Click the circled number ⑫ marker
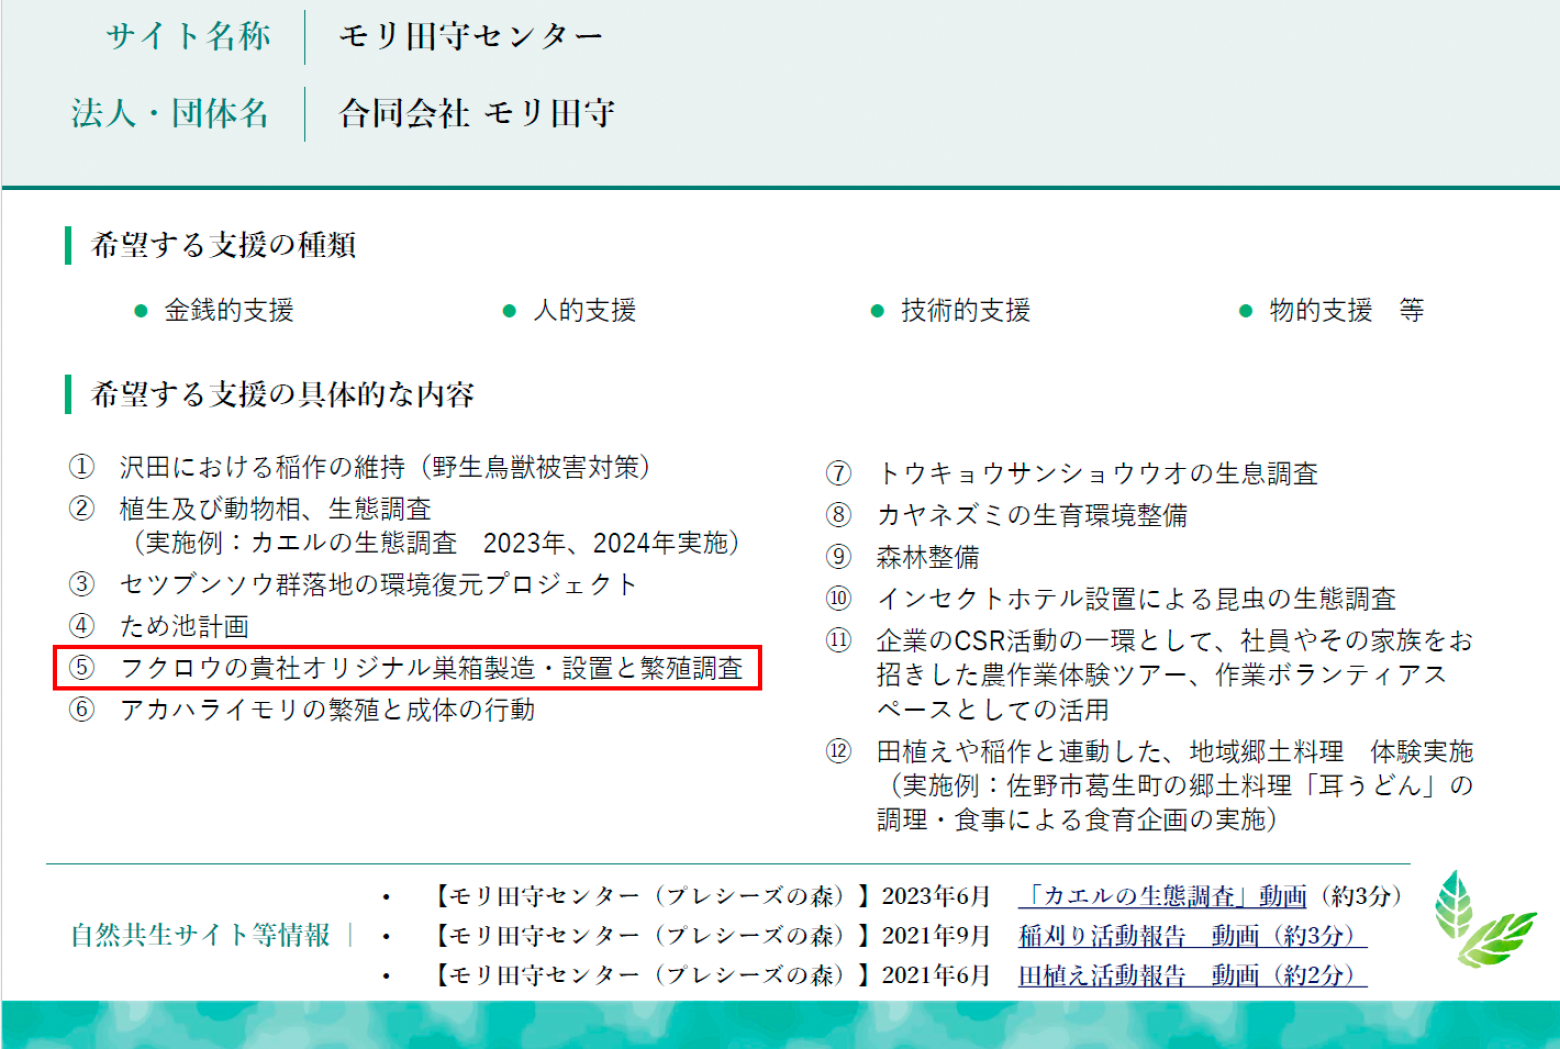The width and height of the screenshot is (1560, 1049). tap(838, 751)
